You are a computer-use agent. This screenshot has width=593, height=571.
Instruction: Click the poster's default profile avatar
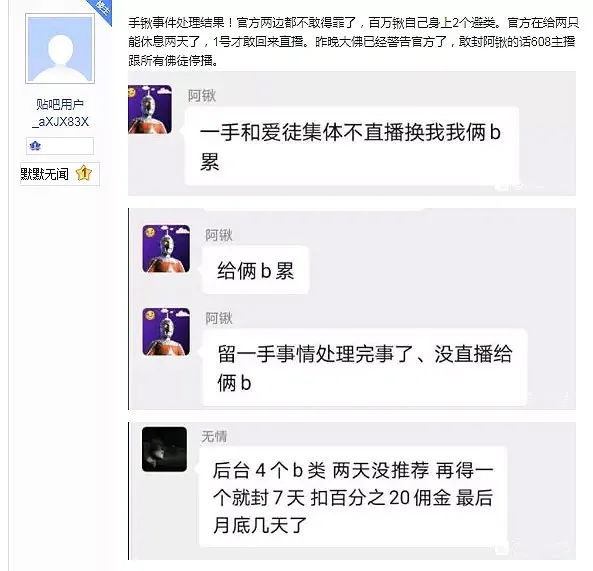(60, 48)
